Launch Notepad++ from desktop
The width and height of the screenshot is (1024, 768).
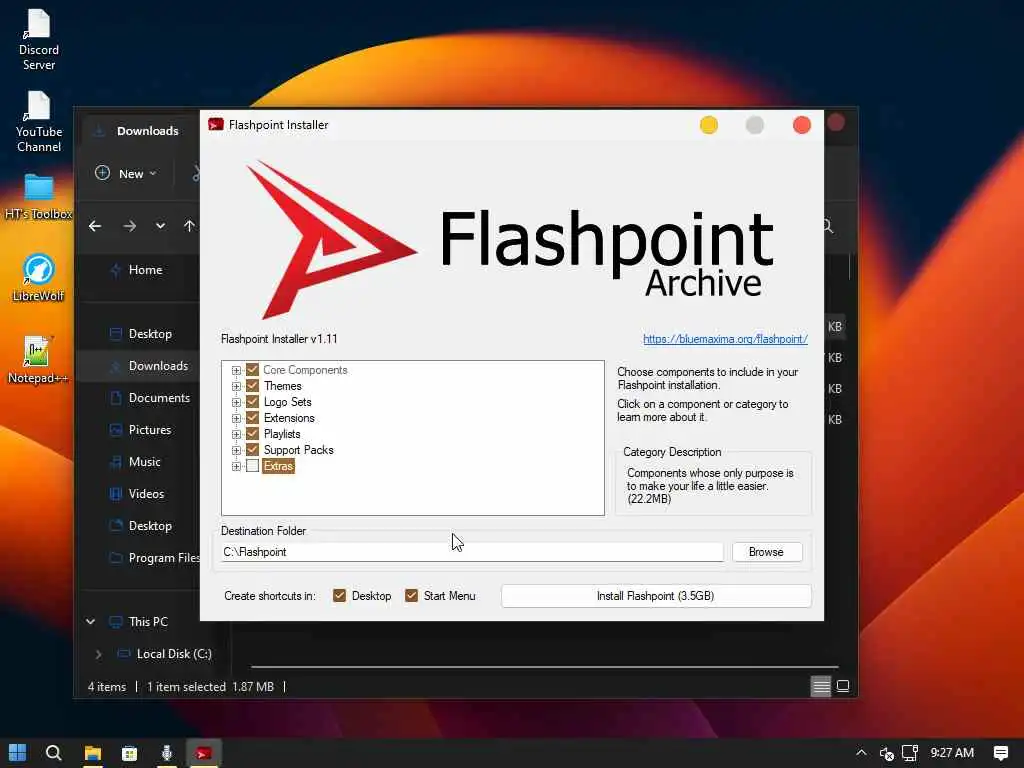[38, 359]
